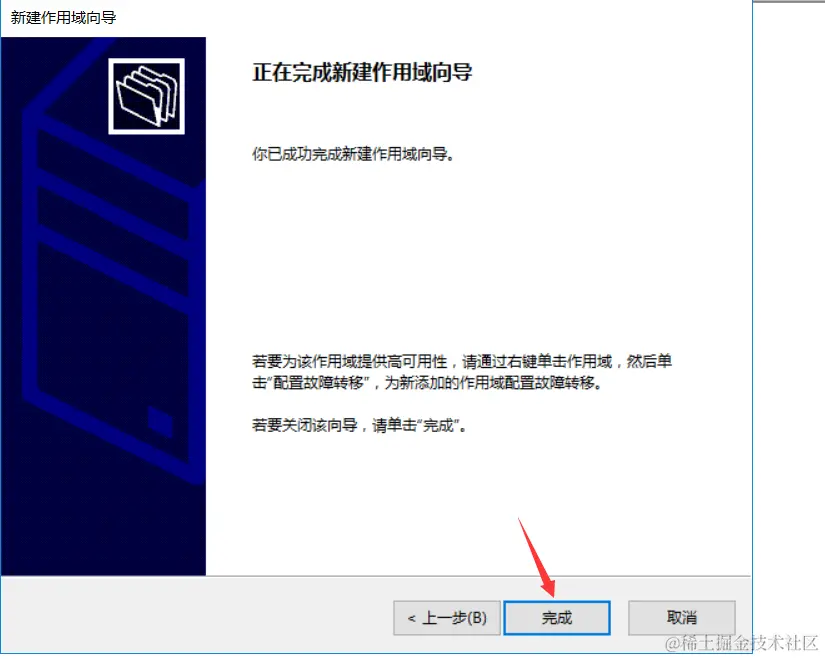
Task: Cancel the wizard with the 取消 button
Action: [681, 617]
